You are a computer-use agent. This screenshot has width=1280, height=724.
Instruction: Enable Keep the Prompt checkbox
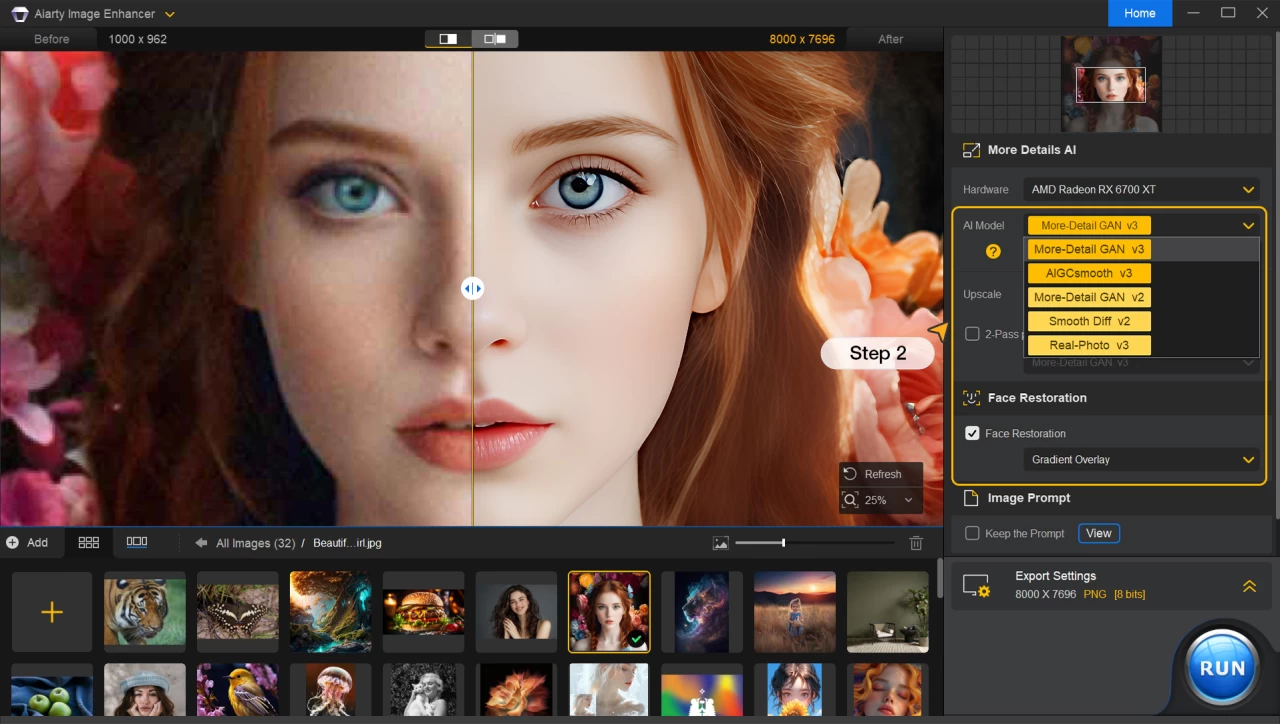click(x=971, y=533)
